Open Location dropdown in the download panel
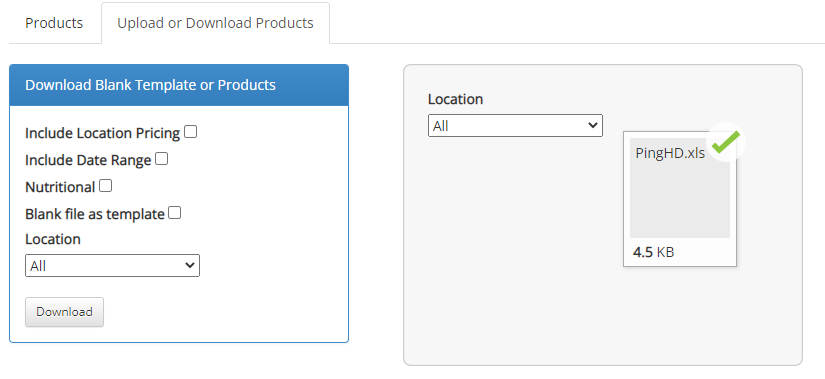This screenshot has width=825, height=379. click(113, 266)
